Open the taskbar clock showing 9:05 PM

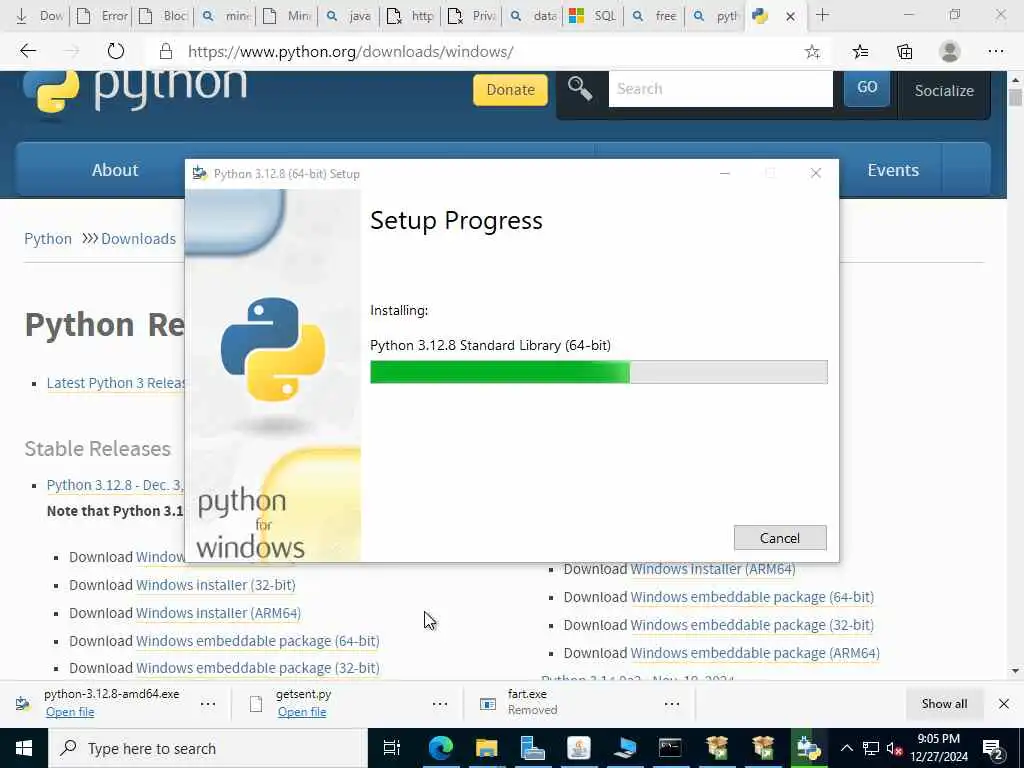(938, 748)
